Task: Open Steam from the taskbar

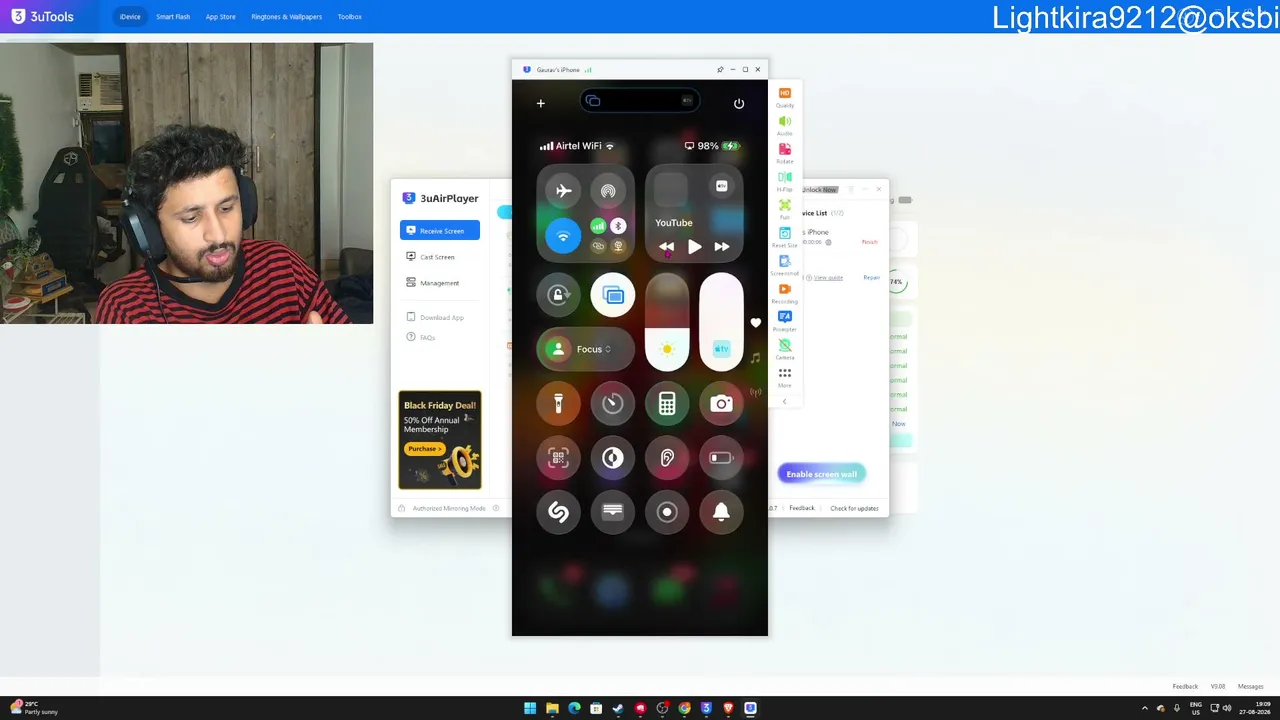Action: click(x=618, y=709)
